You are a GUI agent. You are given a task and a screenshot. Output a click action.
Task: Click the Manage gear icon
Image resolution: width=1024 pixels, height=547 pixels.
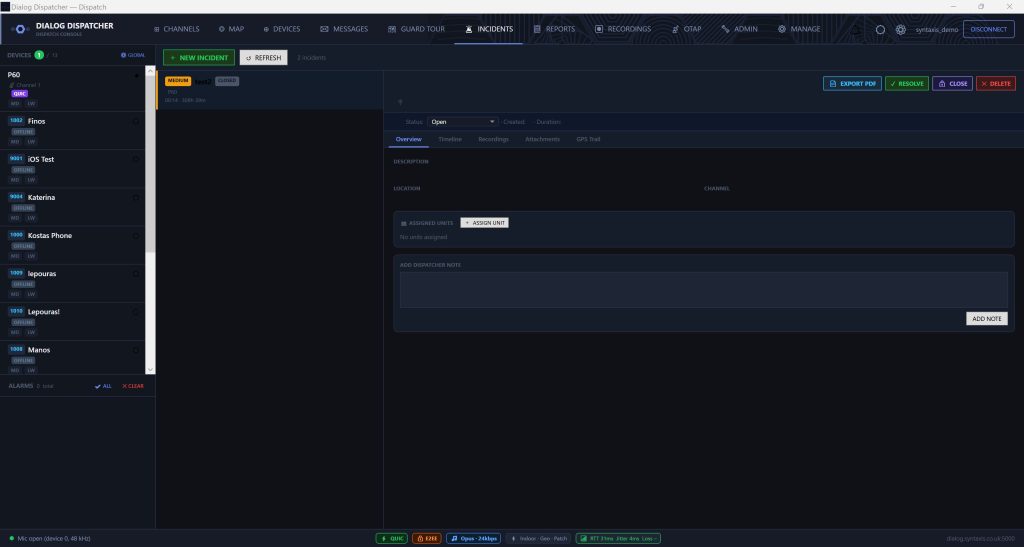(x=782, y=29)
